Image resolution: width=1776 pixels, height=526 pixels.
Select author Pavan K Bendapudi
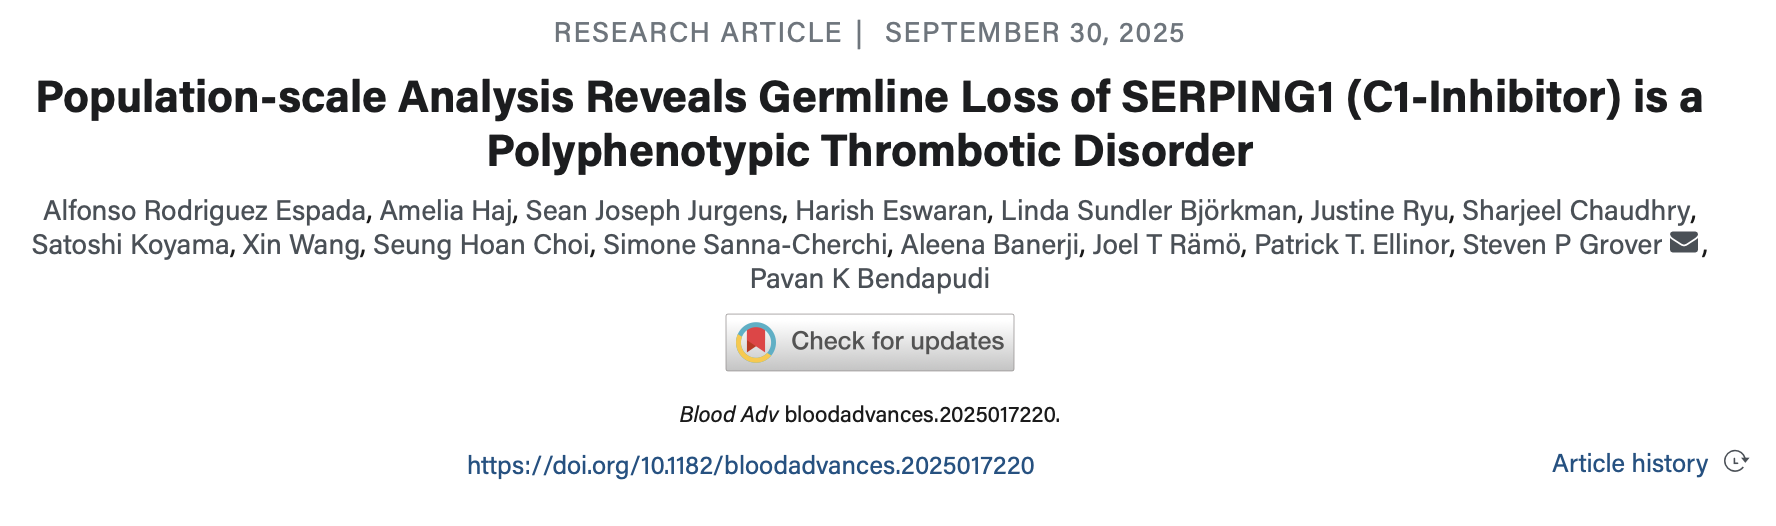click(x=869, y=279)
